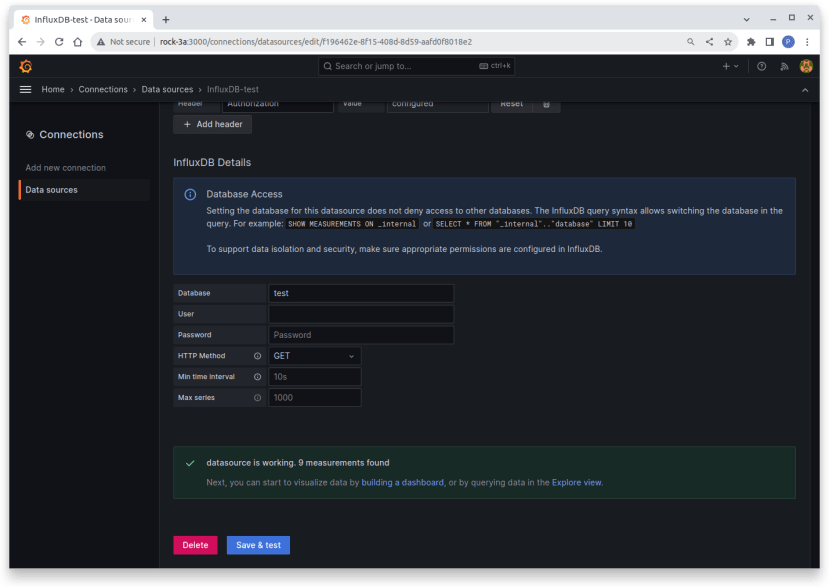Click the Delete button
This screenshot has height=587, width=829.
pos(195,545)
